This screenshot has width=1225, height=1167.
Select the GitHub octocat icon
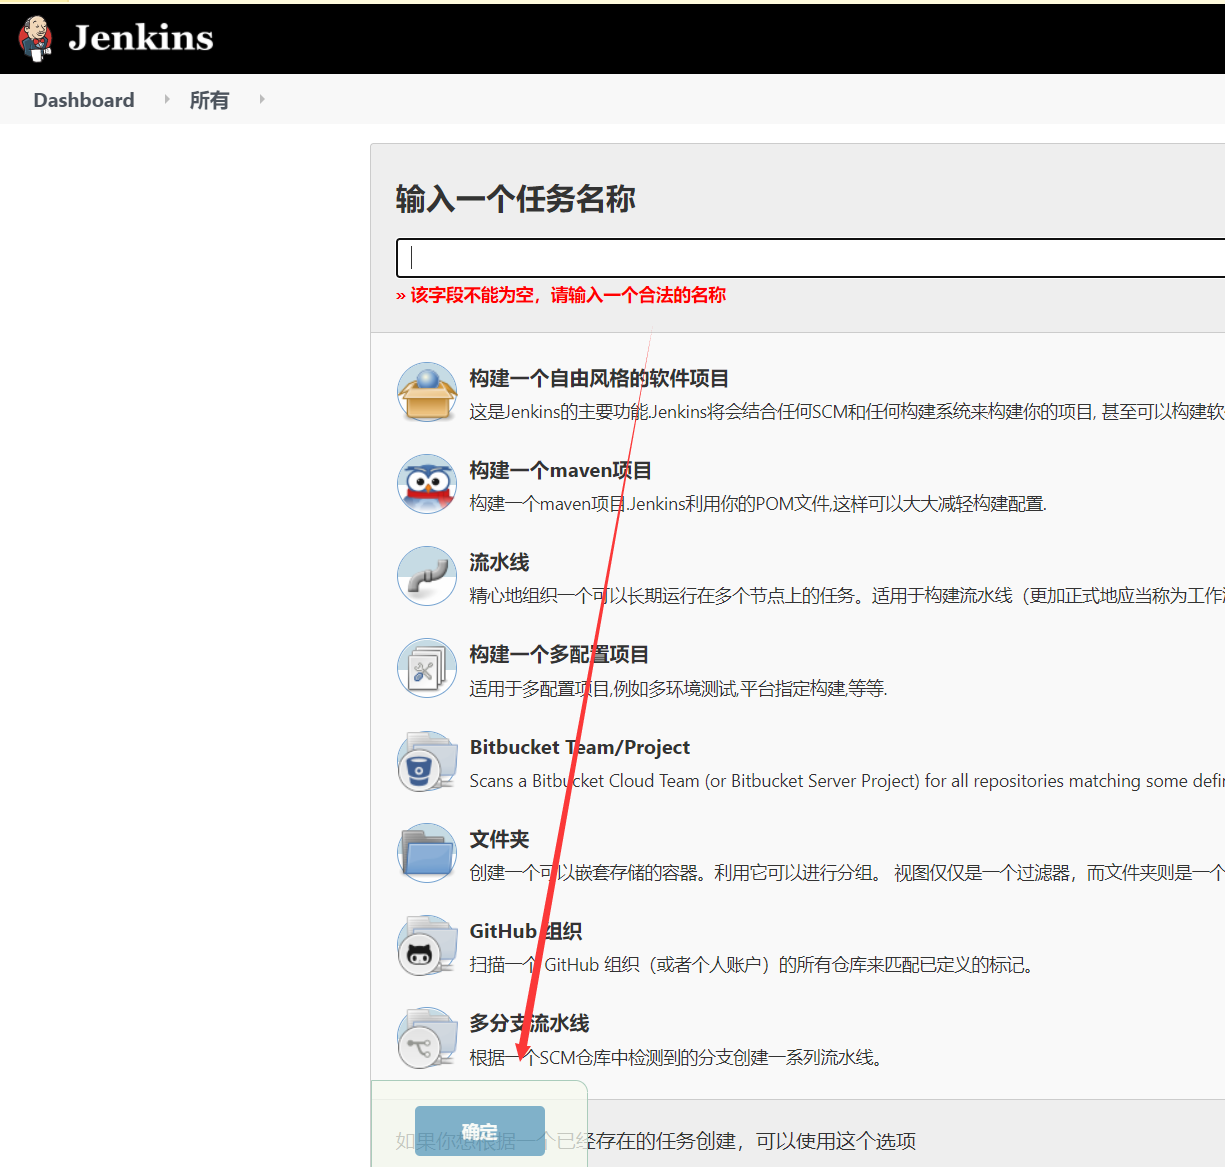427,945
